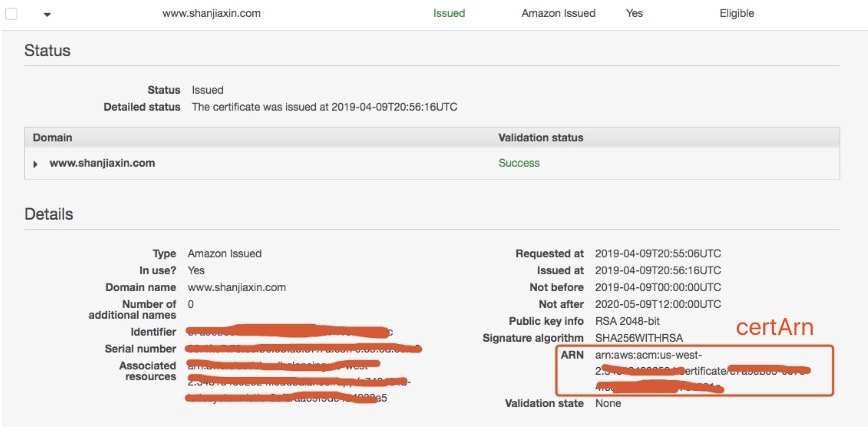Click the Success validation status text
Viewport: 868px width, 432px height.
tap(519, 163)
